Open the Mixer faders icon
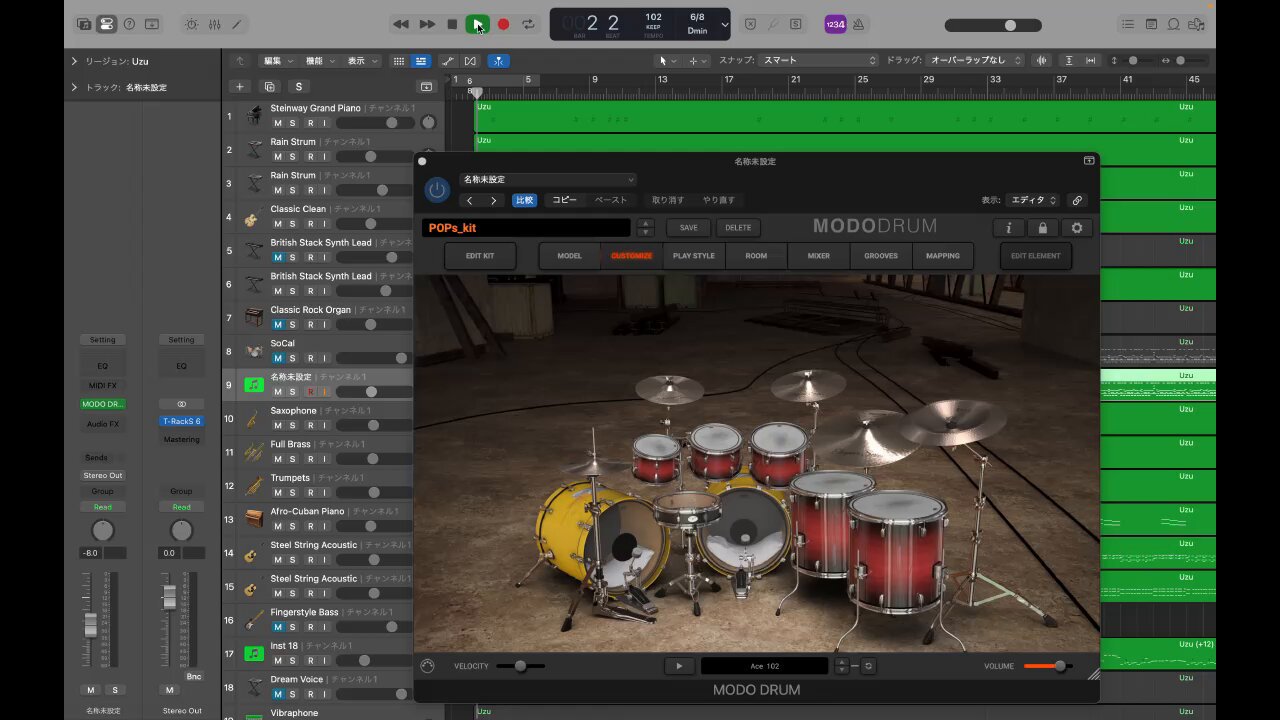This screenshot has width=1280, height=720. pos(214,24)
